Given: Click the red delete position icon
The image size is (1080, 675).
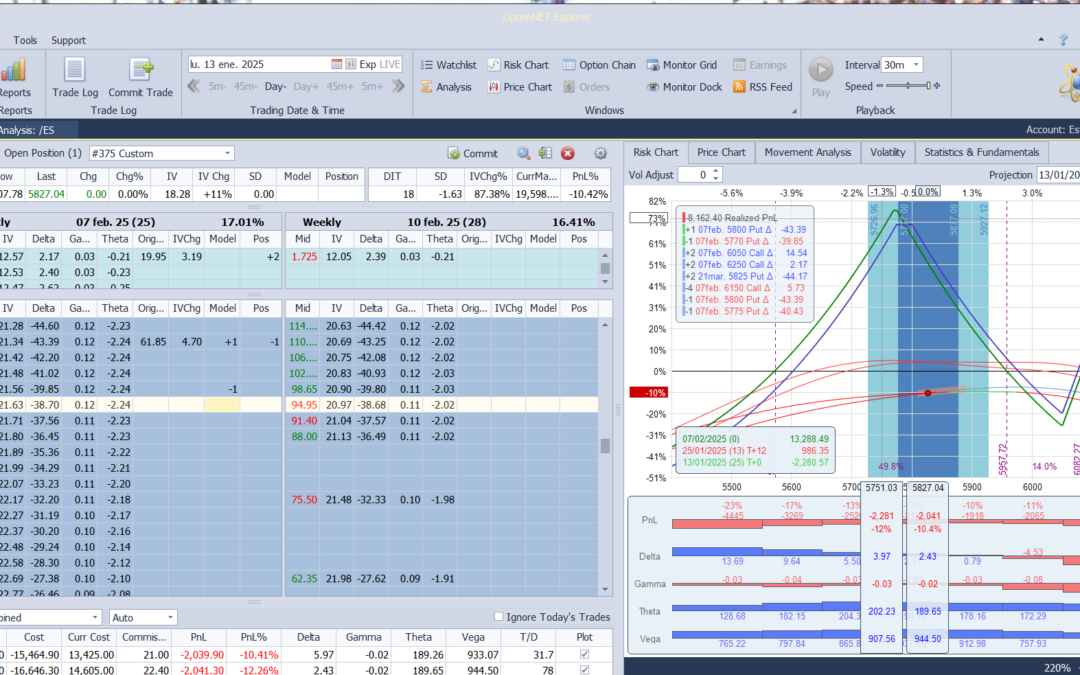Looking at the screenshot, I should tap(568, 153).
